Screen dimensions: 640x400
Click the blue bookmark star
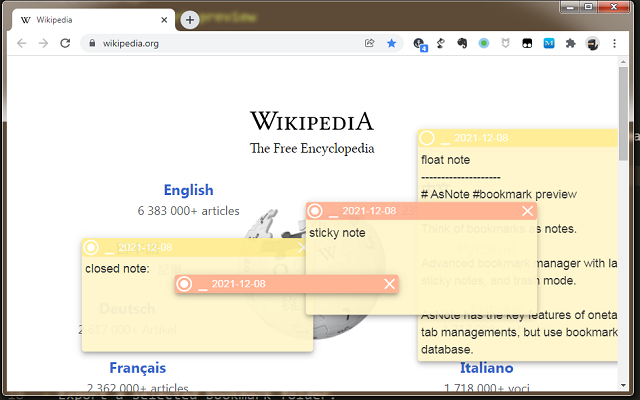pos(391,43)
